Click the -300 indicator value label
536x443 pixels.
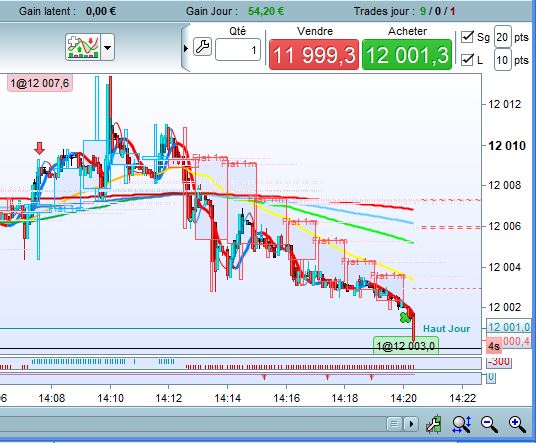coord(499,361)
